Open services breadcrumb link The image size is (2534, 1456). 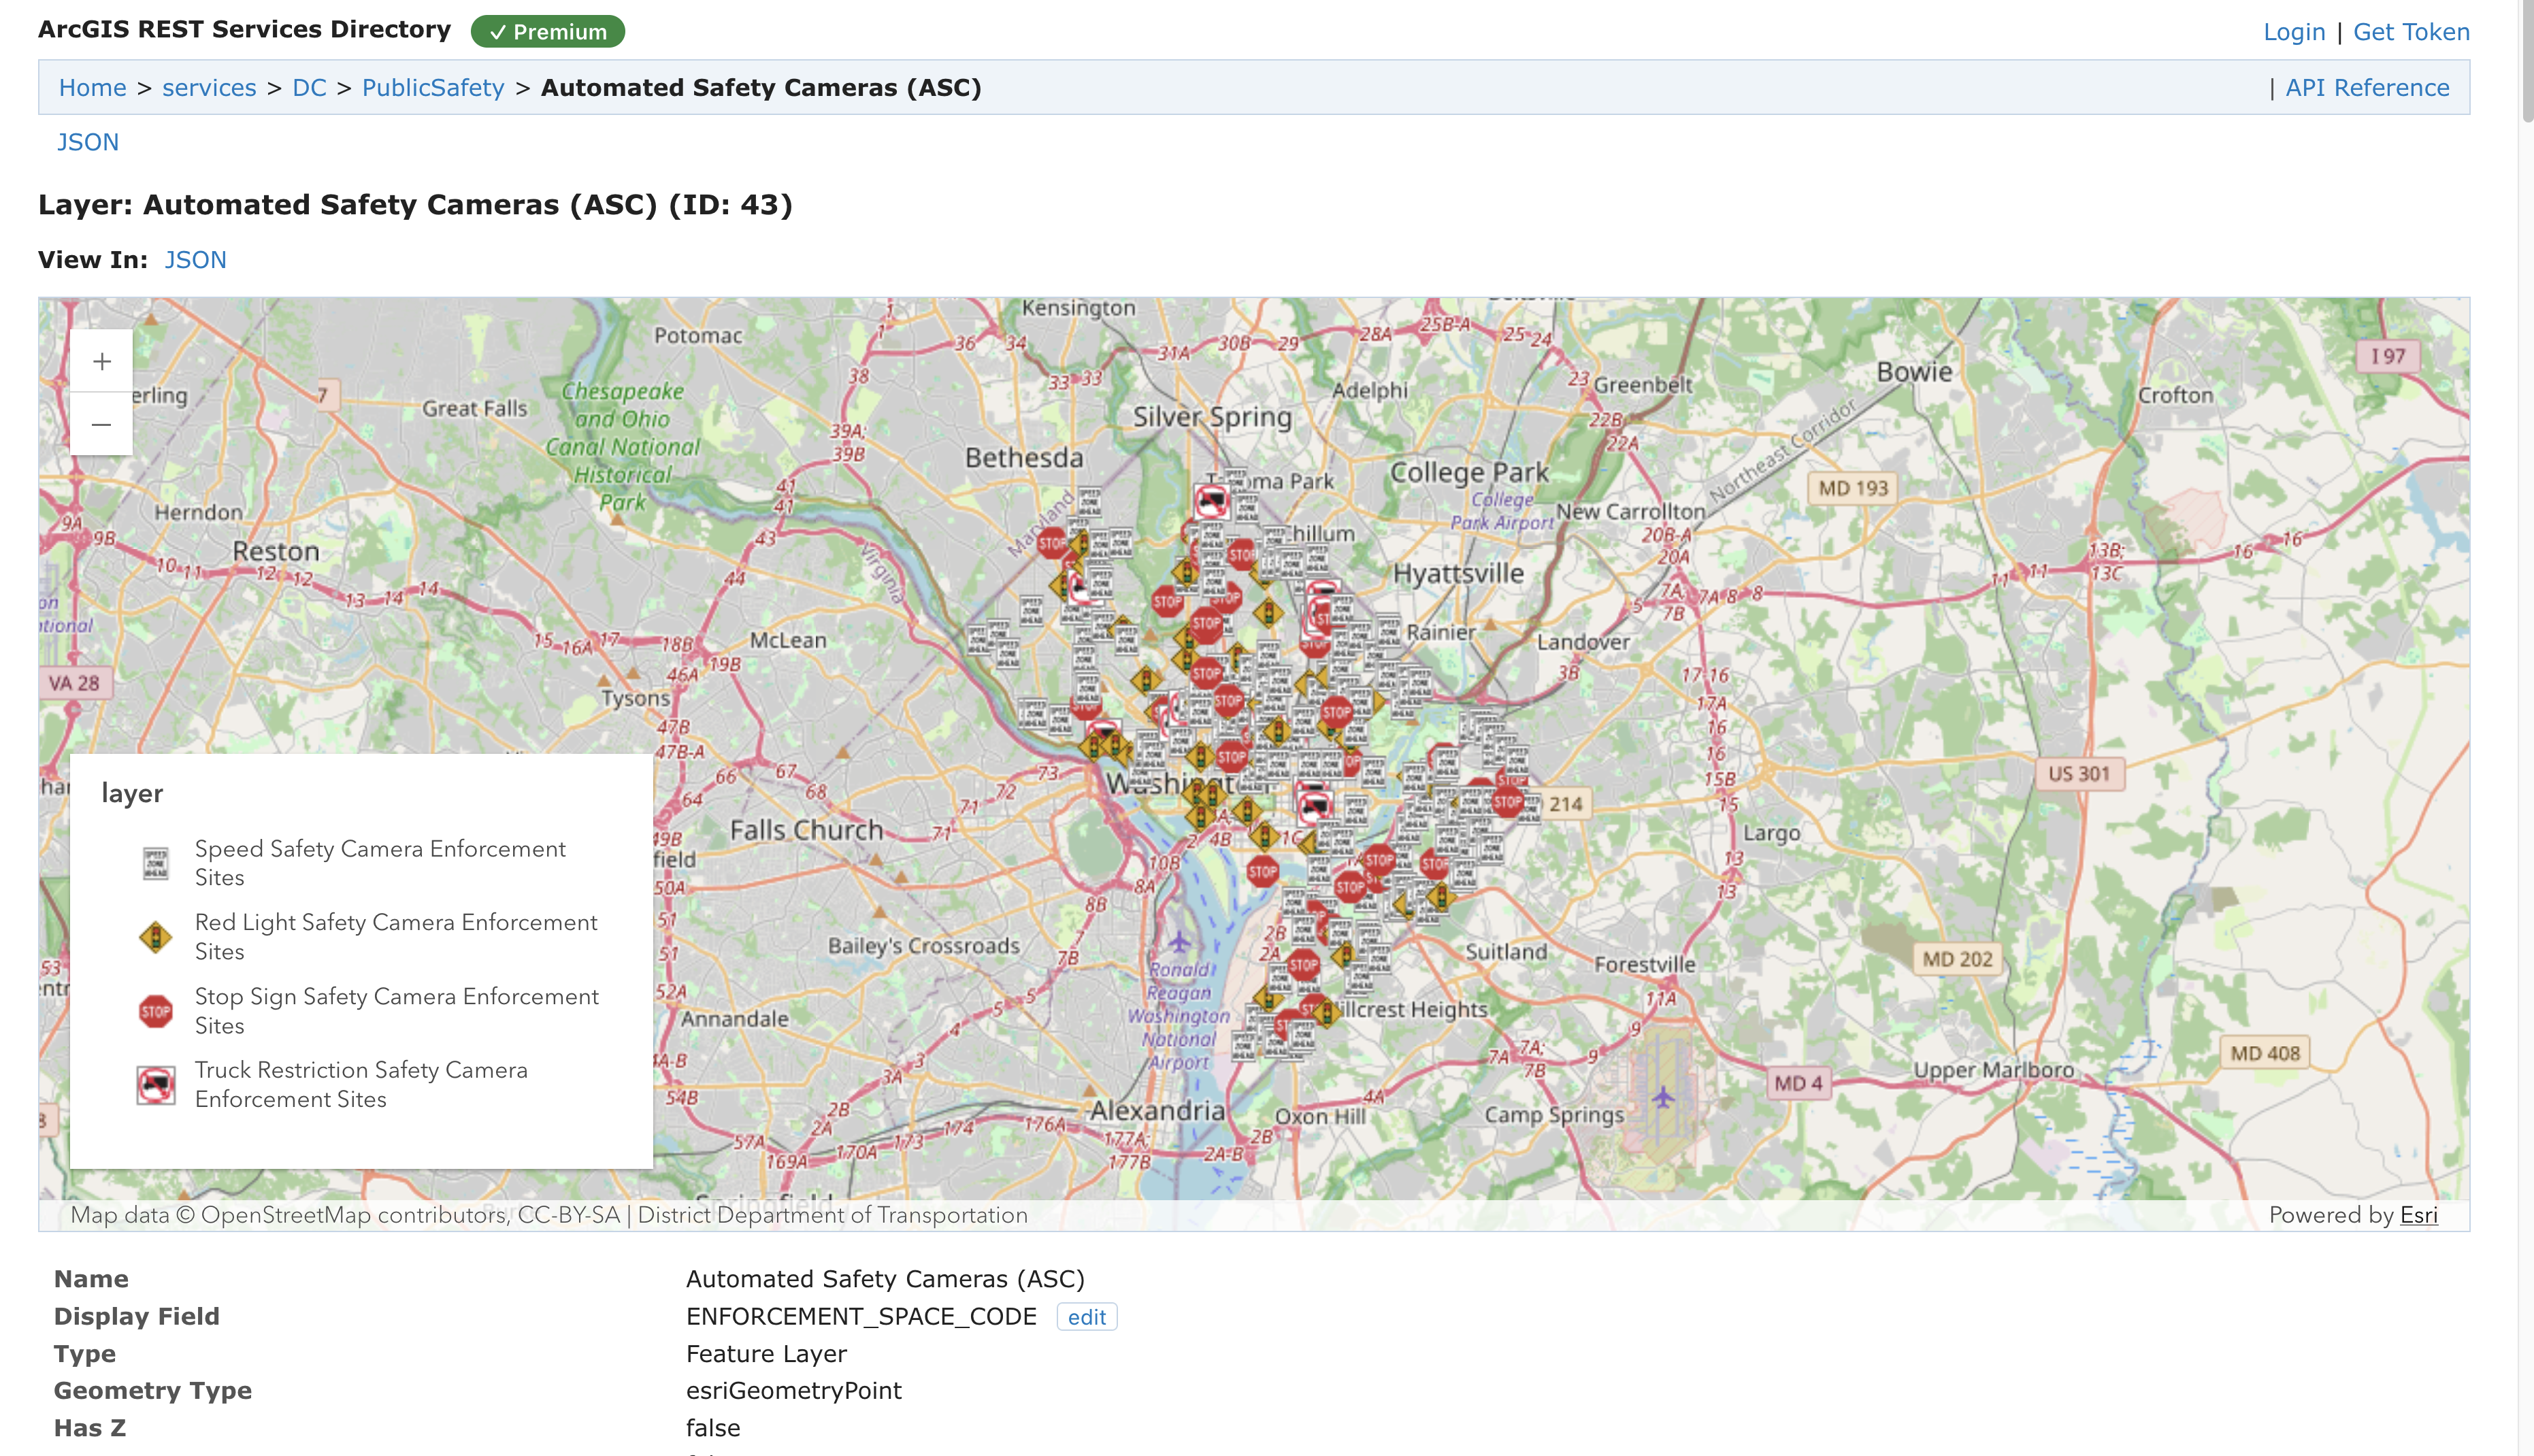coord(209,87)
